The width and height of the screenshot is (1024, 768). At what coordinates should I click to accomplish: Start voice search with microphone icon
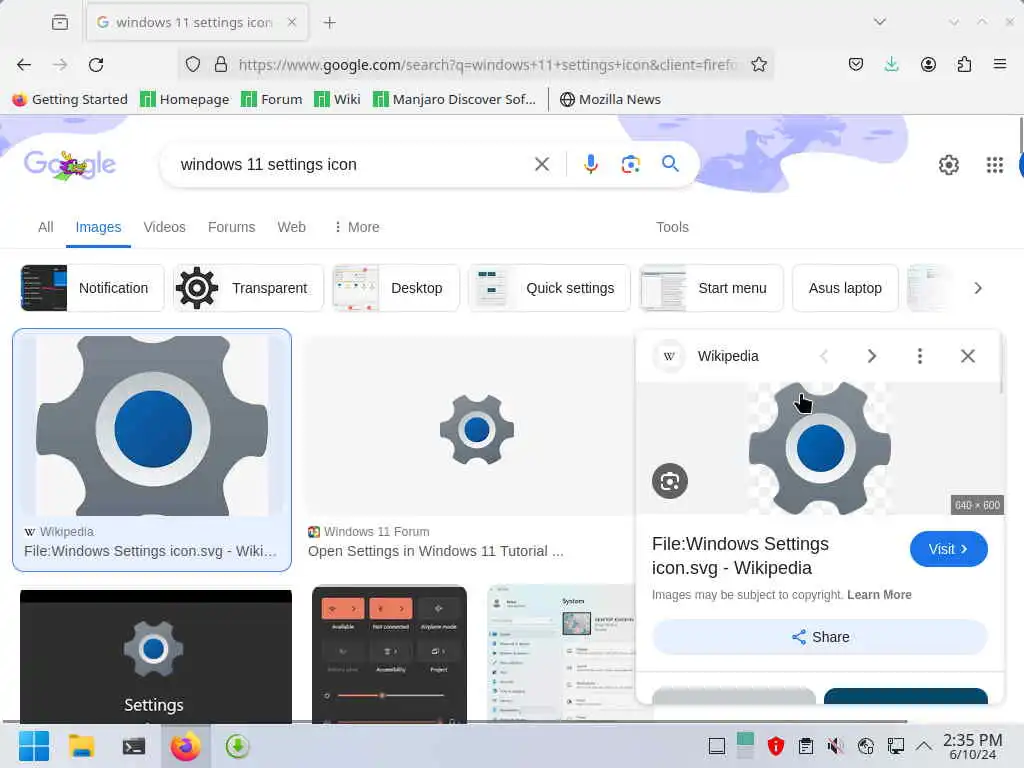590,165
